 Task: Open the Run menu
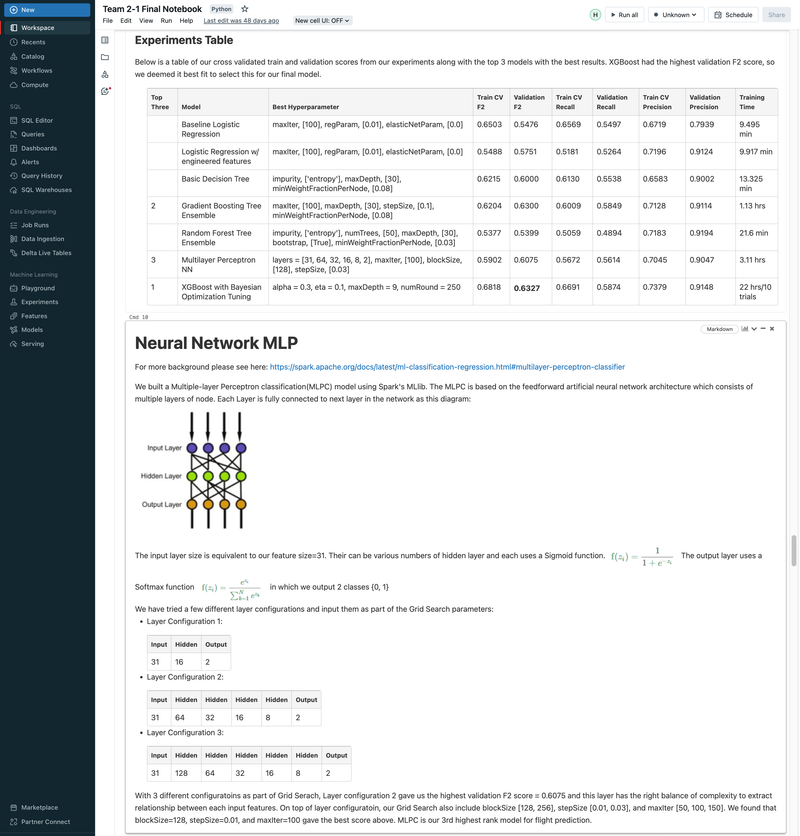[x=164, y=19]
